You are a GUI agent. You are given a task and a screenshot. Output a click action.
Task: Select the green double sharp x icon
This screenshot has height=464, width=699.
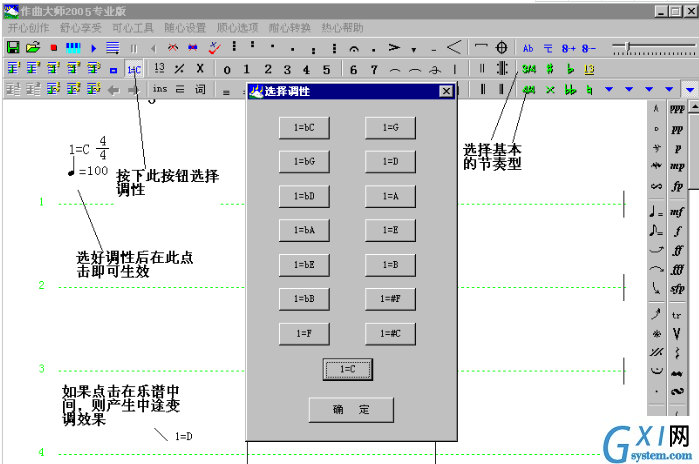point(550,90)
